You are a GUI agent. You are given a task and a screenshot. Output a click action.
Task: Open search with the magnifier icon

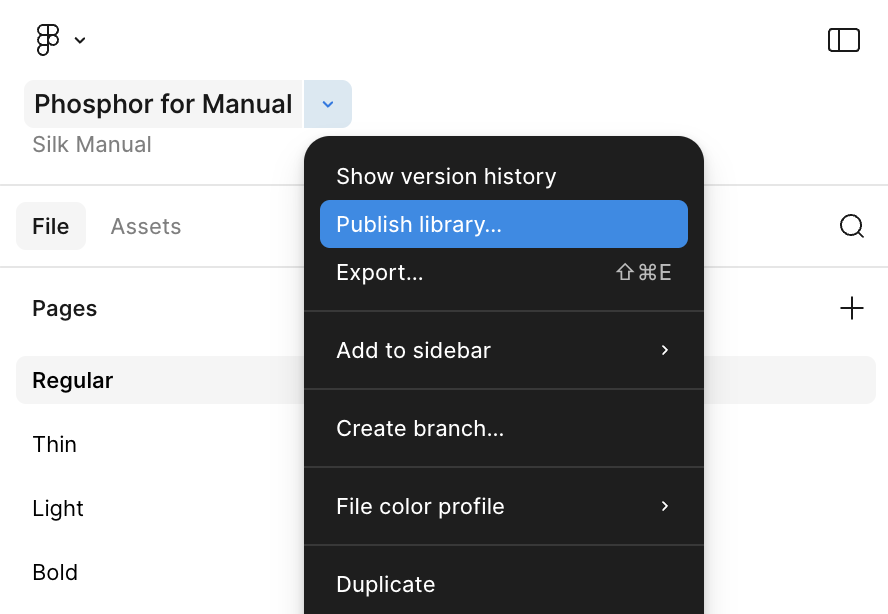coord(852,226)
